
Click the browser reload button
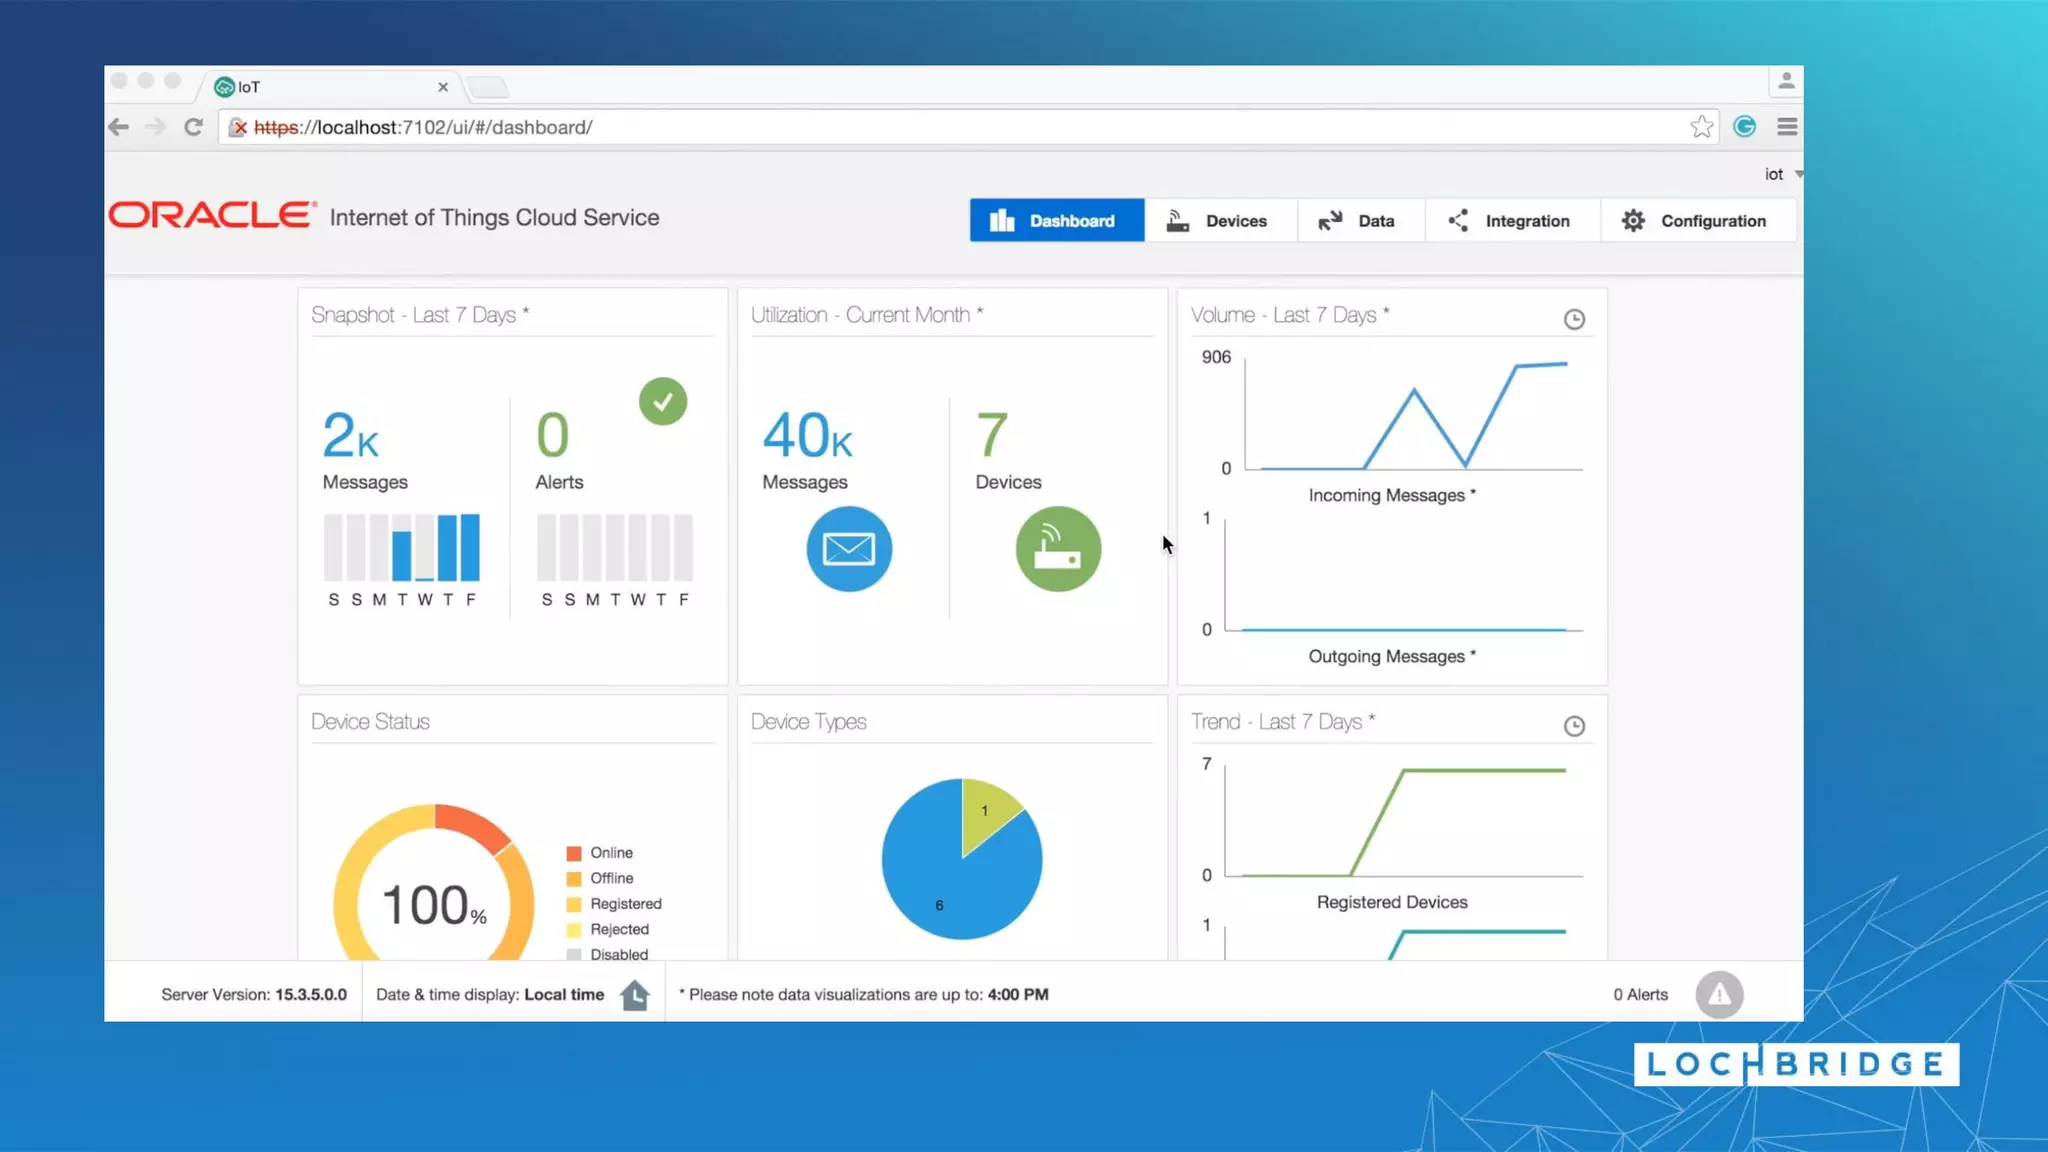pos(194,127)
